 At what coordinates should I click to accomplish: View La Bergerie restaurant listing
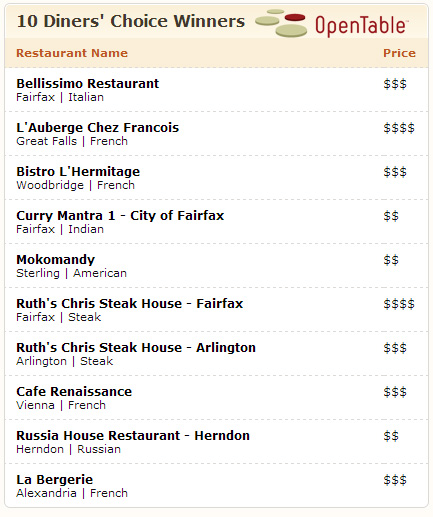pyautogui.click(x=55, y=480)
